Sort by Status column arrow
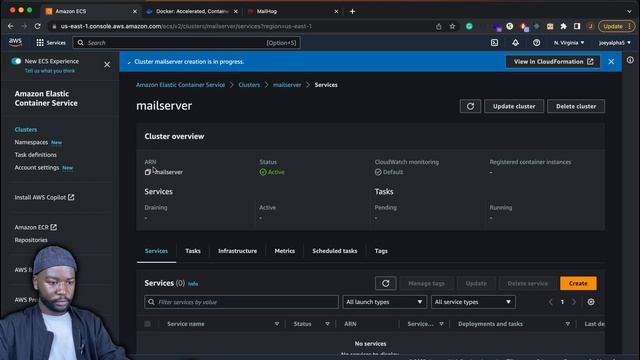 coord(327,324)
